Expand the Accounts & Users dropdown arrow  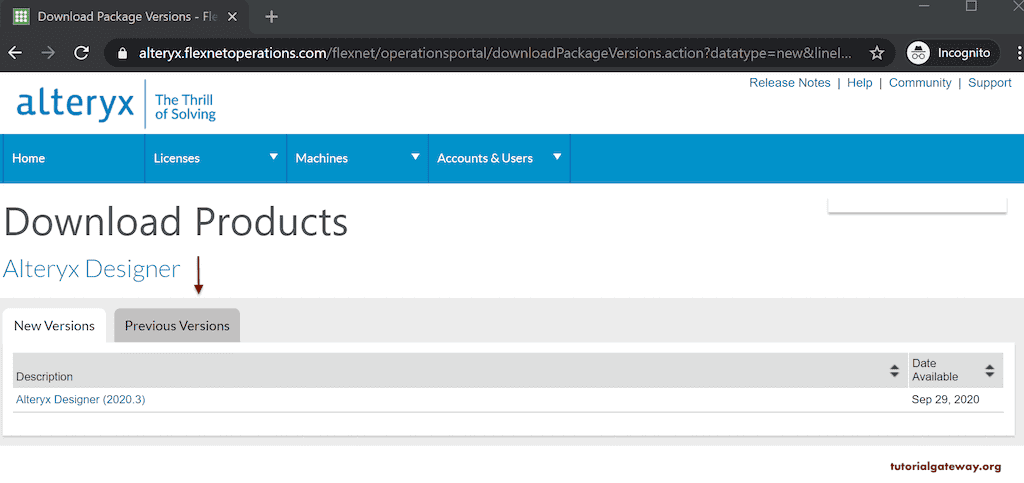pos(557,157)
